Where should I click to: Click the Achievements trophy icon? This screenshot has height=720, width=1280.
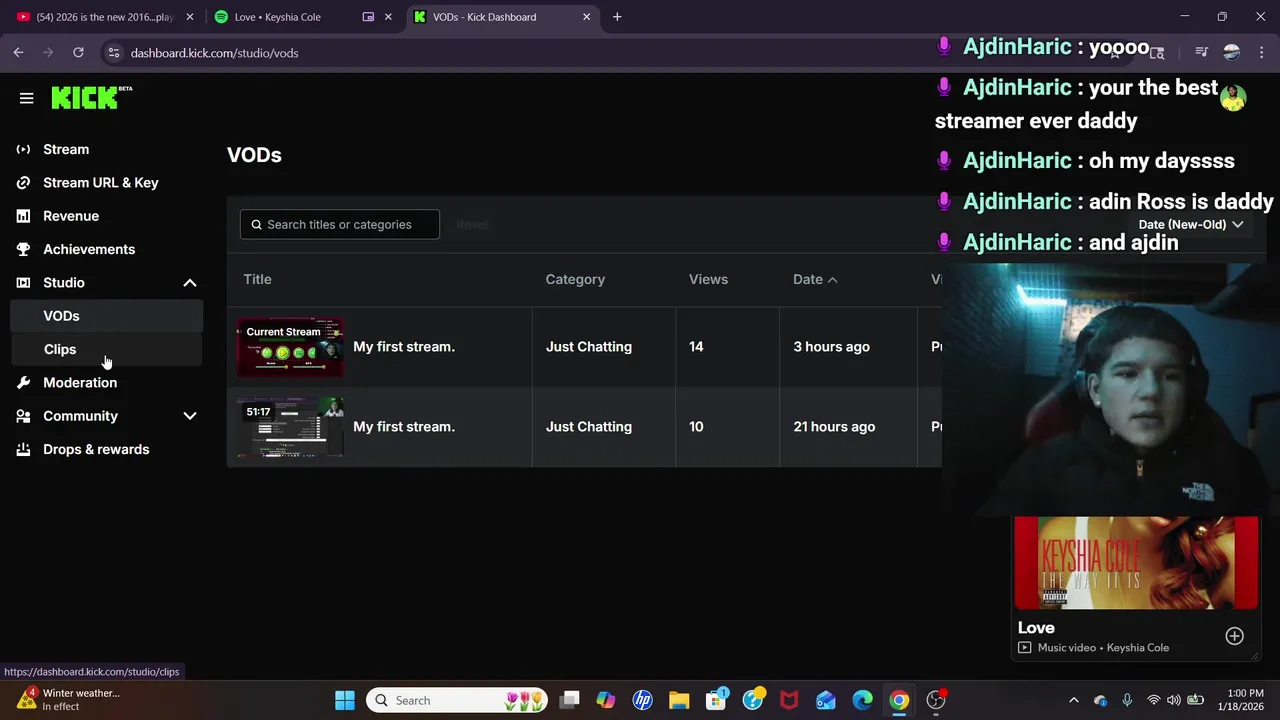pyautogui.click(x=23, y=249)
